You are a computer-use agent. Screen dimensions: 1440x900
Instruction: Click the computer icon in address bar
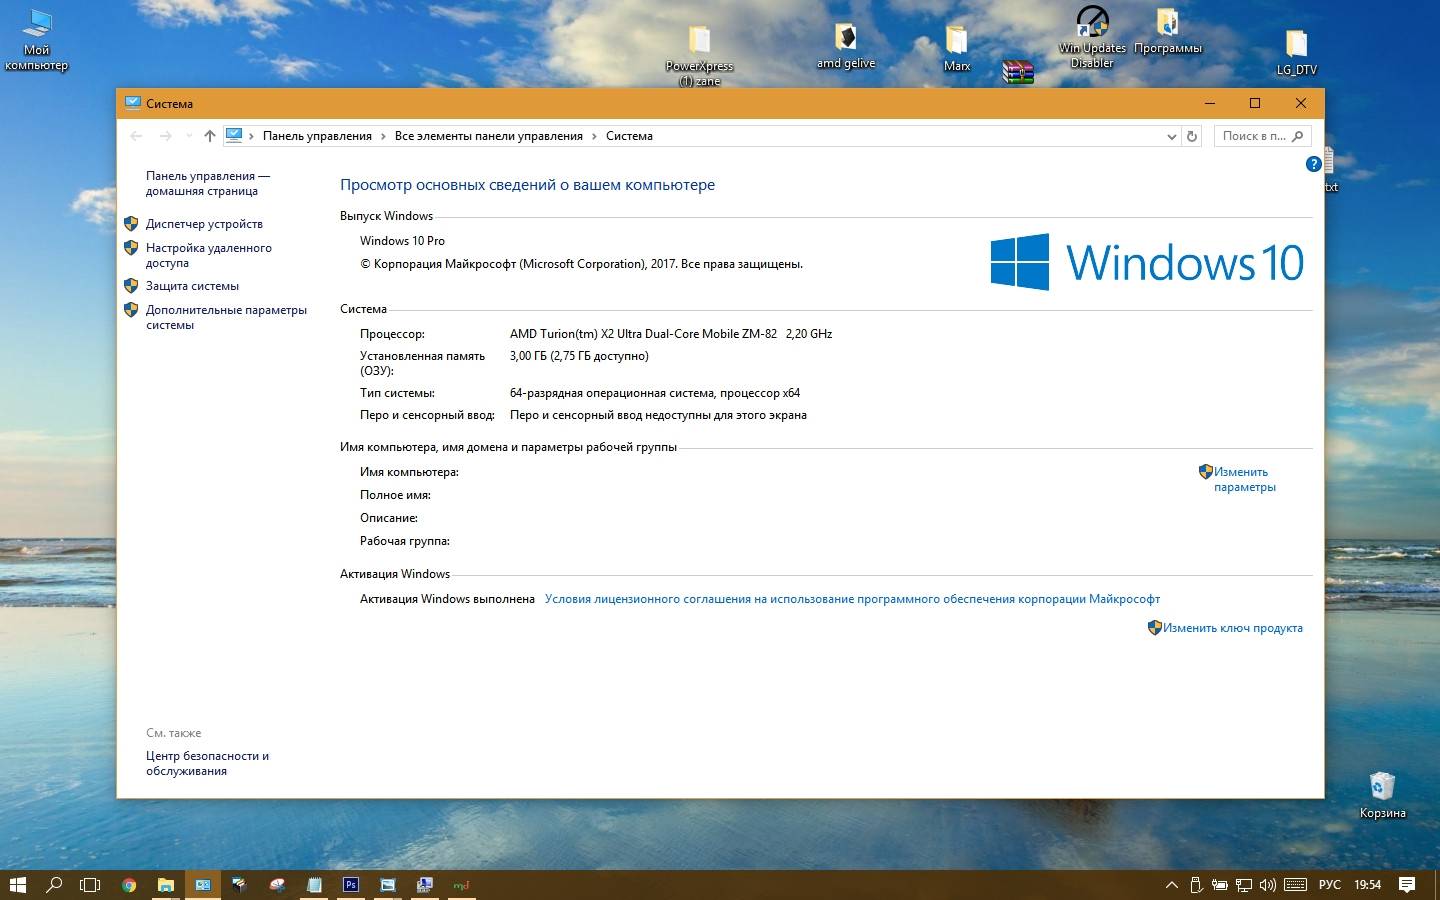234,135
